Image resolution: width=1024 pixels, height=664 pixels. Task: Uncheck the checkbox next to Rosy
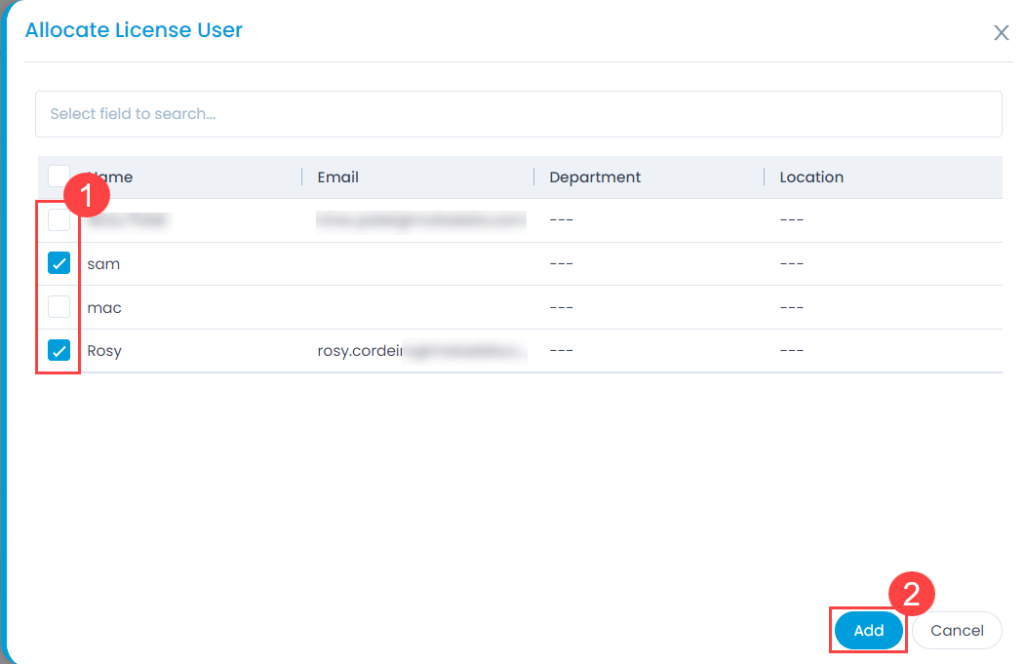point(57,350)
